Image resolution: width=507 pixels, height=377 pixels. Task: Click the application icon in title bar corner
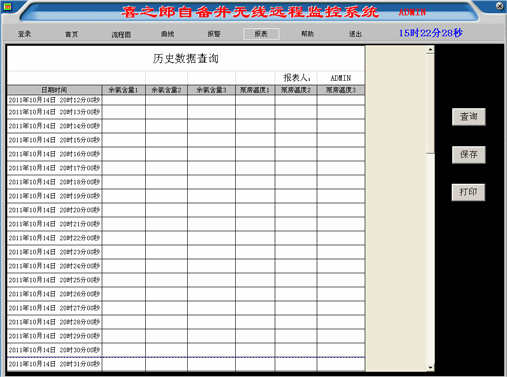click(7, 6)
